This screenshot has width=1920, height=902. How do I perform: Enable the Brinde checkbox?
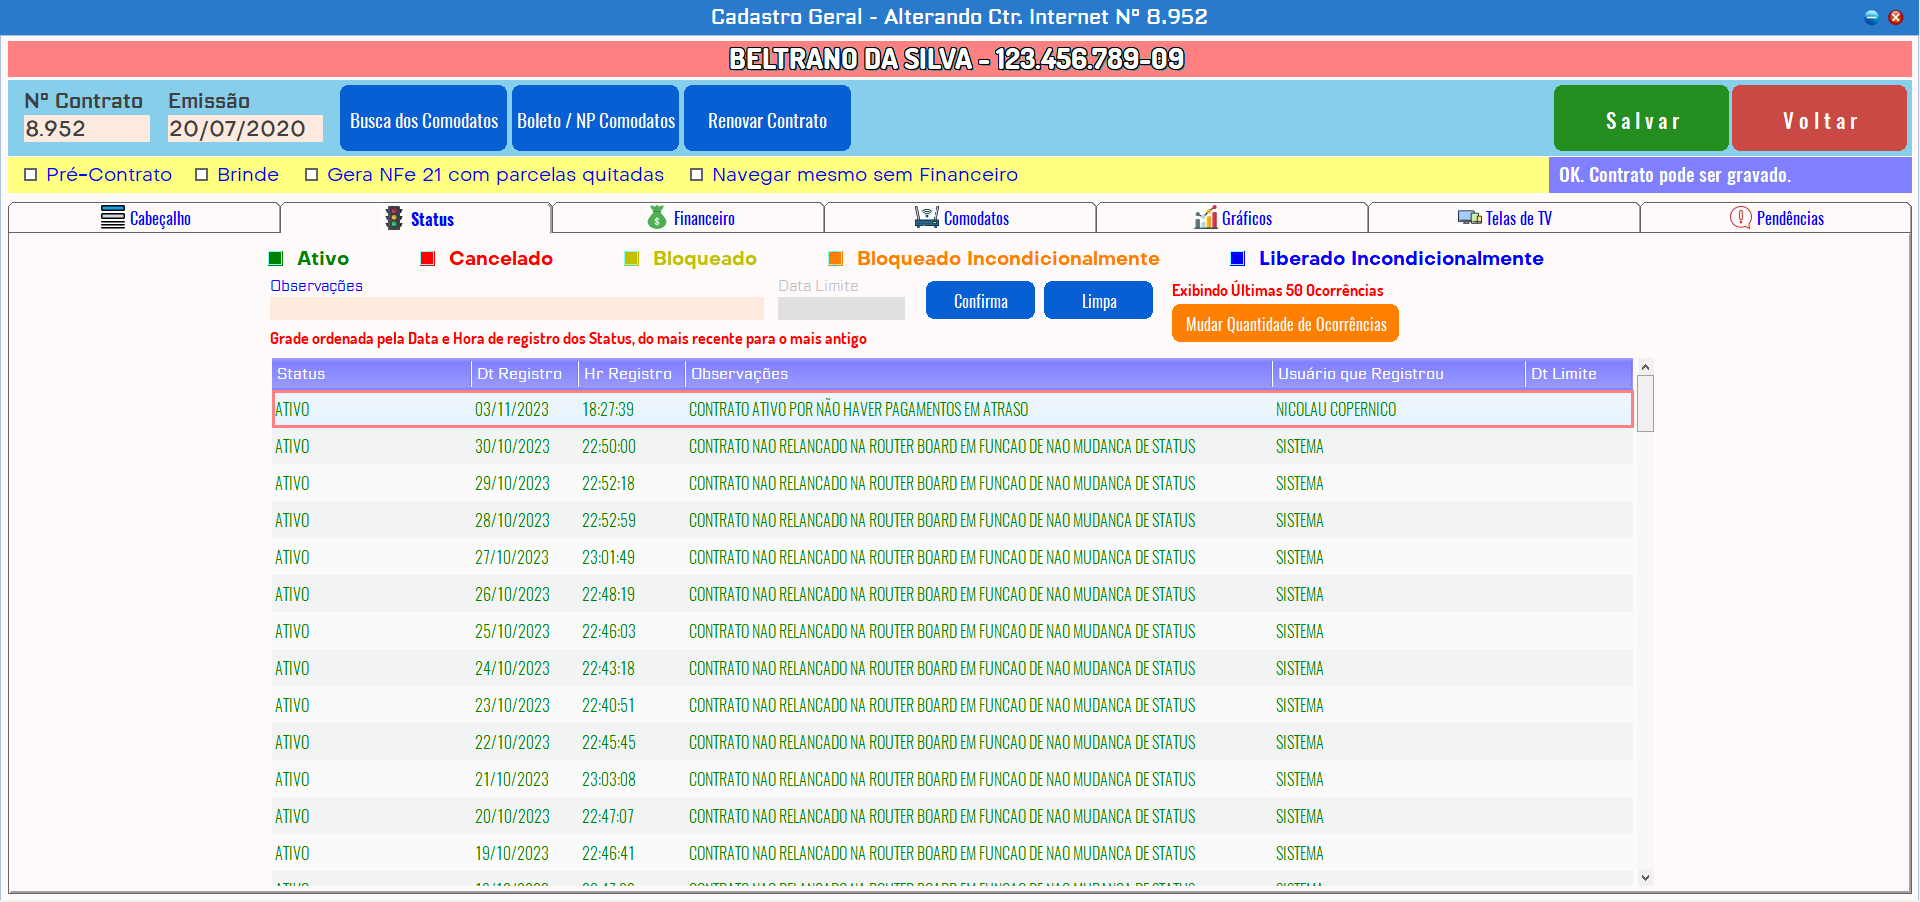[x=202, y=175]
